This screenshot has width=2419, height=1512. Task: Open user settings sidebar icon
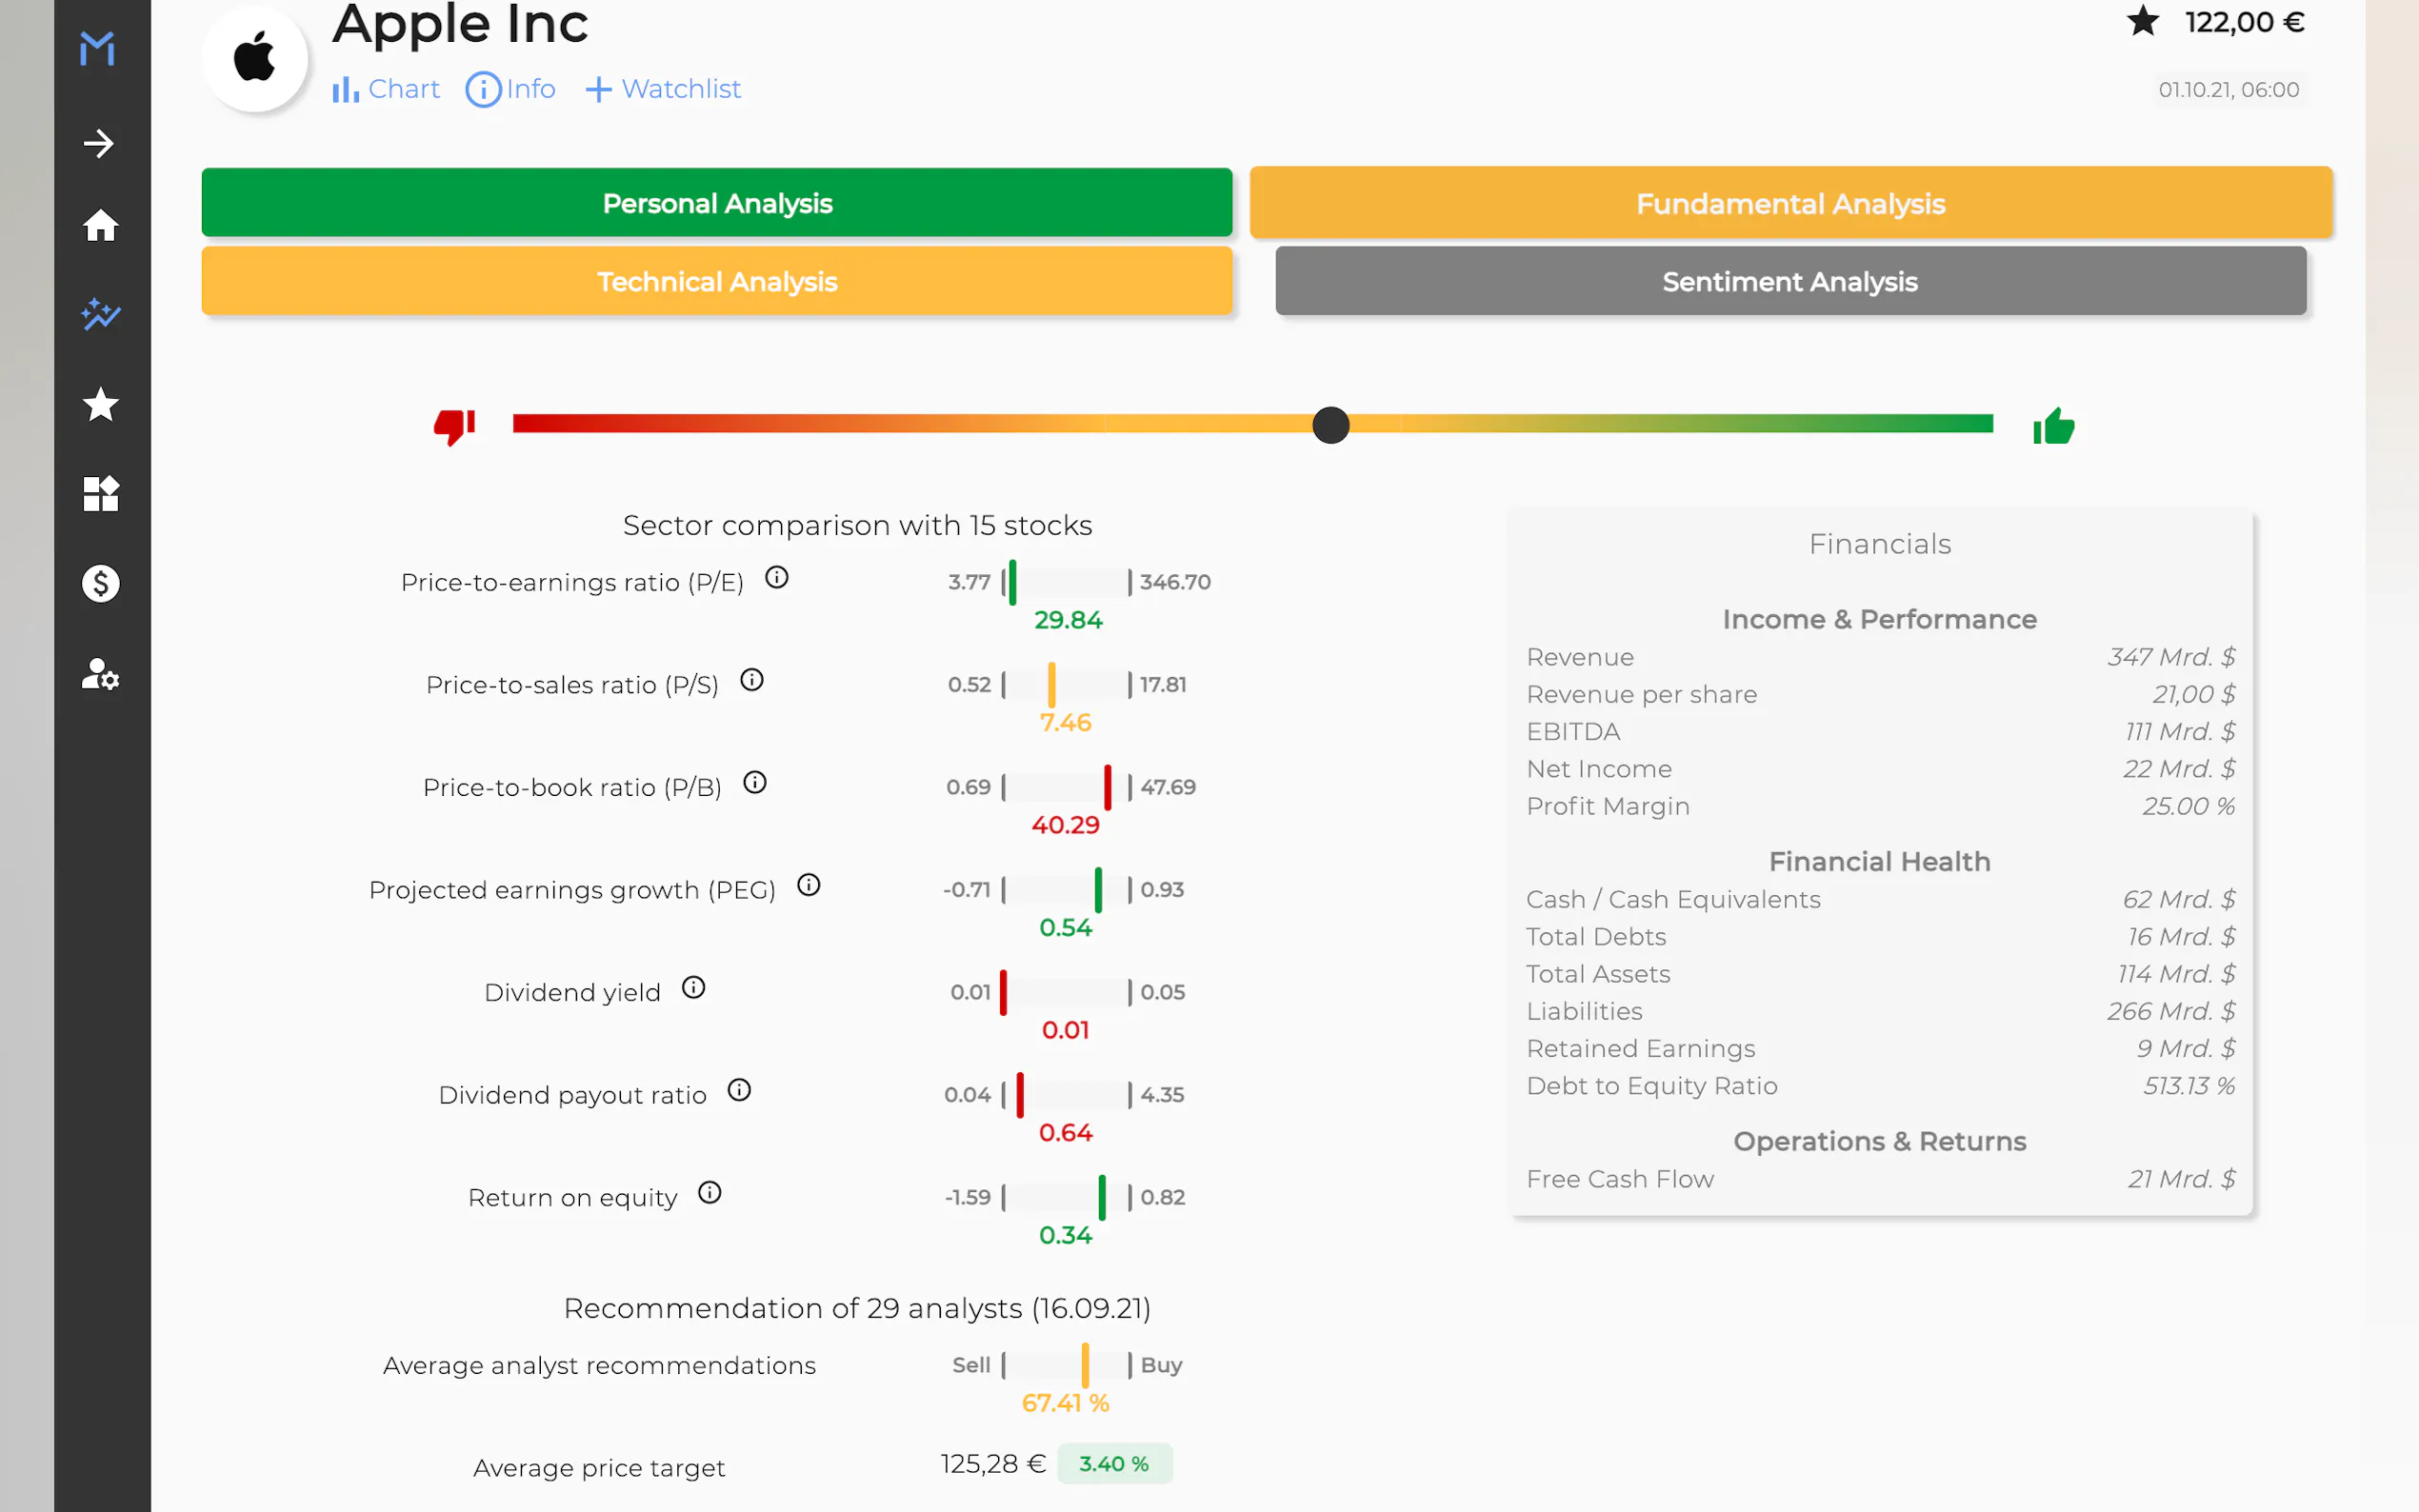coord(100,674)
